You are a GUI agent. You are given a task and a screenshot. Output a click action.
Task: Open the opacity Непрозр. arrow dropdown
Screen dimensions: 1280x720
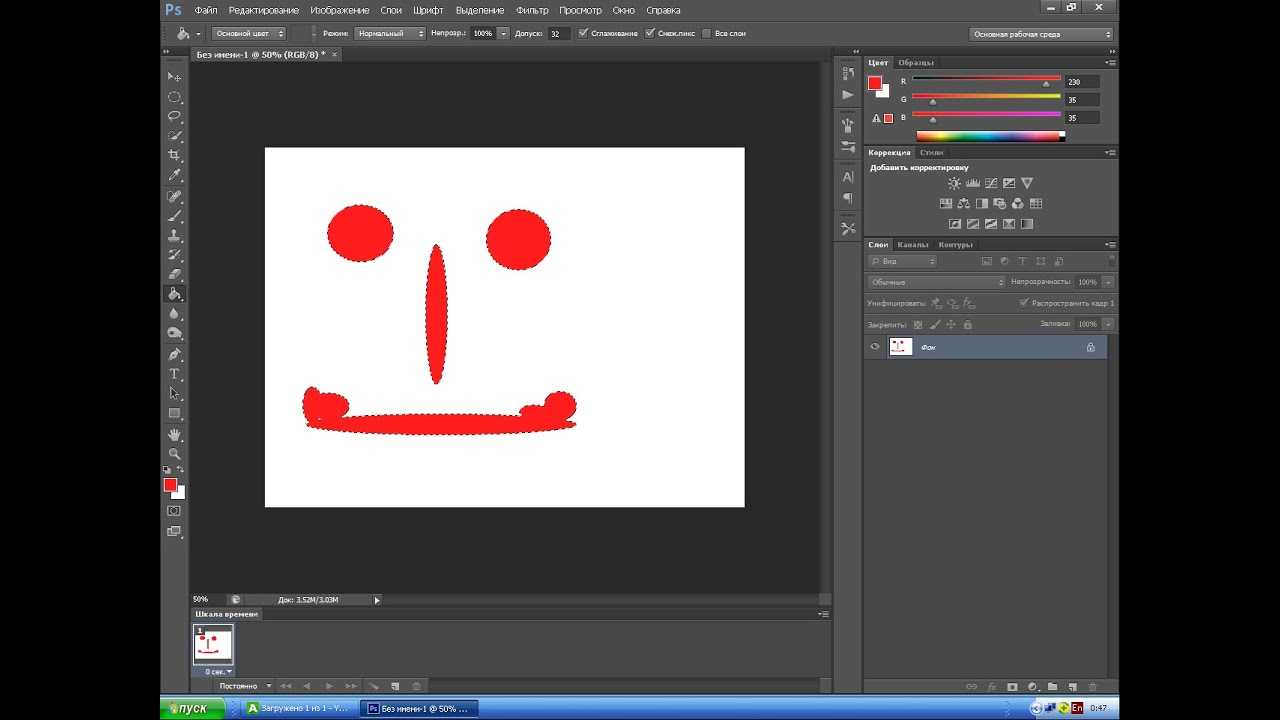(x=503, y=33)
